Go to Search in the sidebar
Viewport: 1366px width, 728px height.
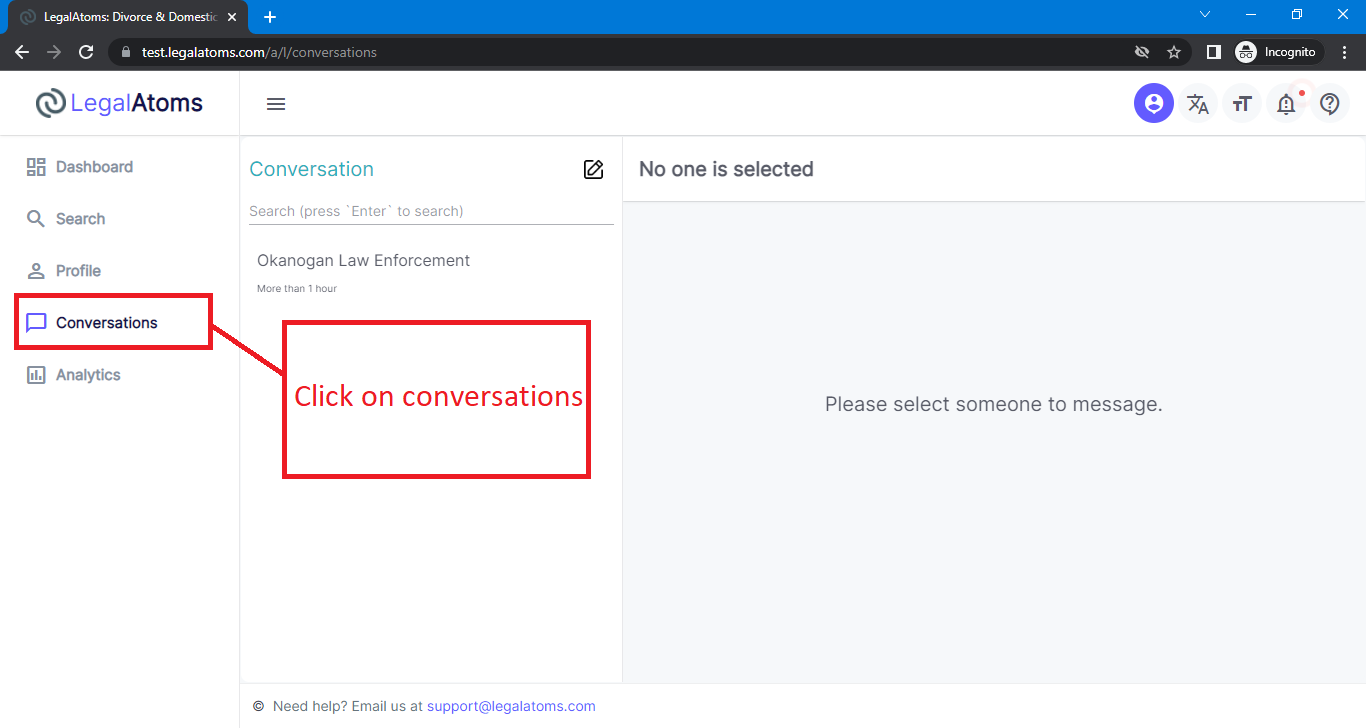point(66,219)
